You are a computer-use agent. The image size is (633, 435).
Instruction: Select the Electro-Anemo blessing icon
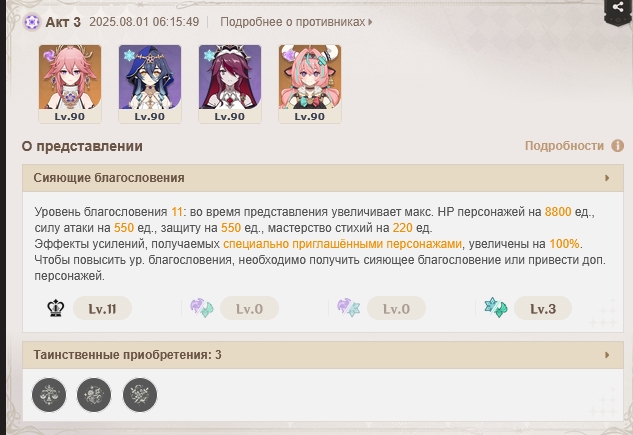tap(202, 308)
